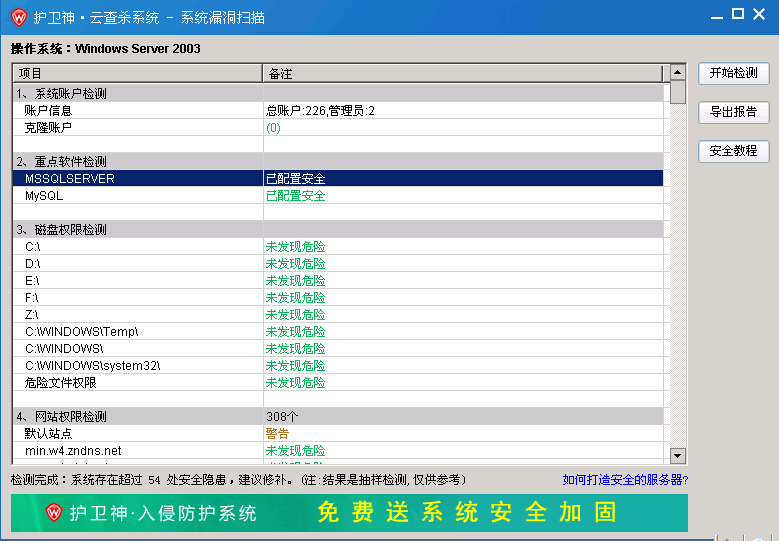Click the shield logo in the bottom banner
The image size is (779, 541).
pos(54,512)
